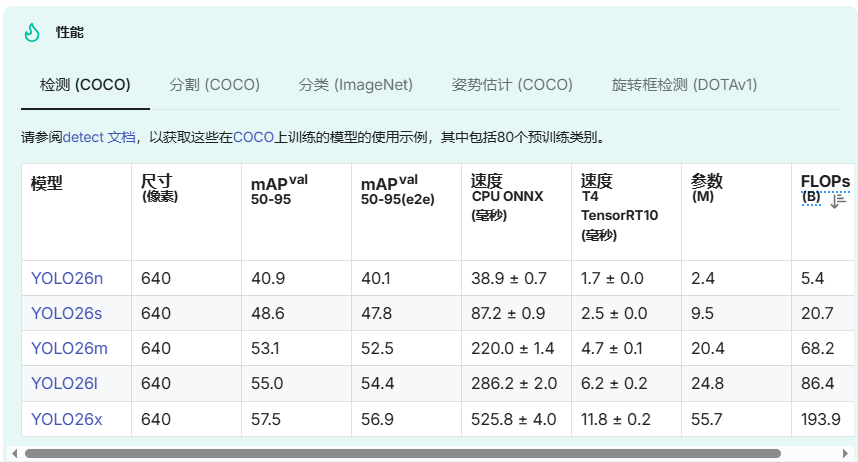The width and height of the screenshot is (858, 462).
Task: Click the 5.4 FLOPs cell
Action: coord(824,278)
